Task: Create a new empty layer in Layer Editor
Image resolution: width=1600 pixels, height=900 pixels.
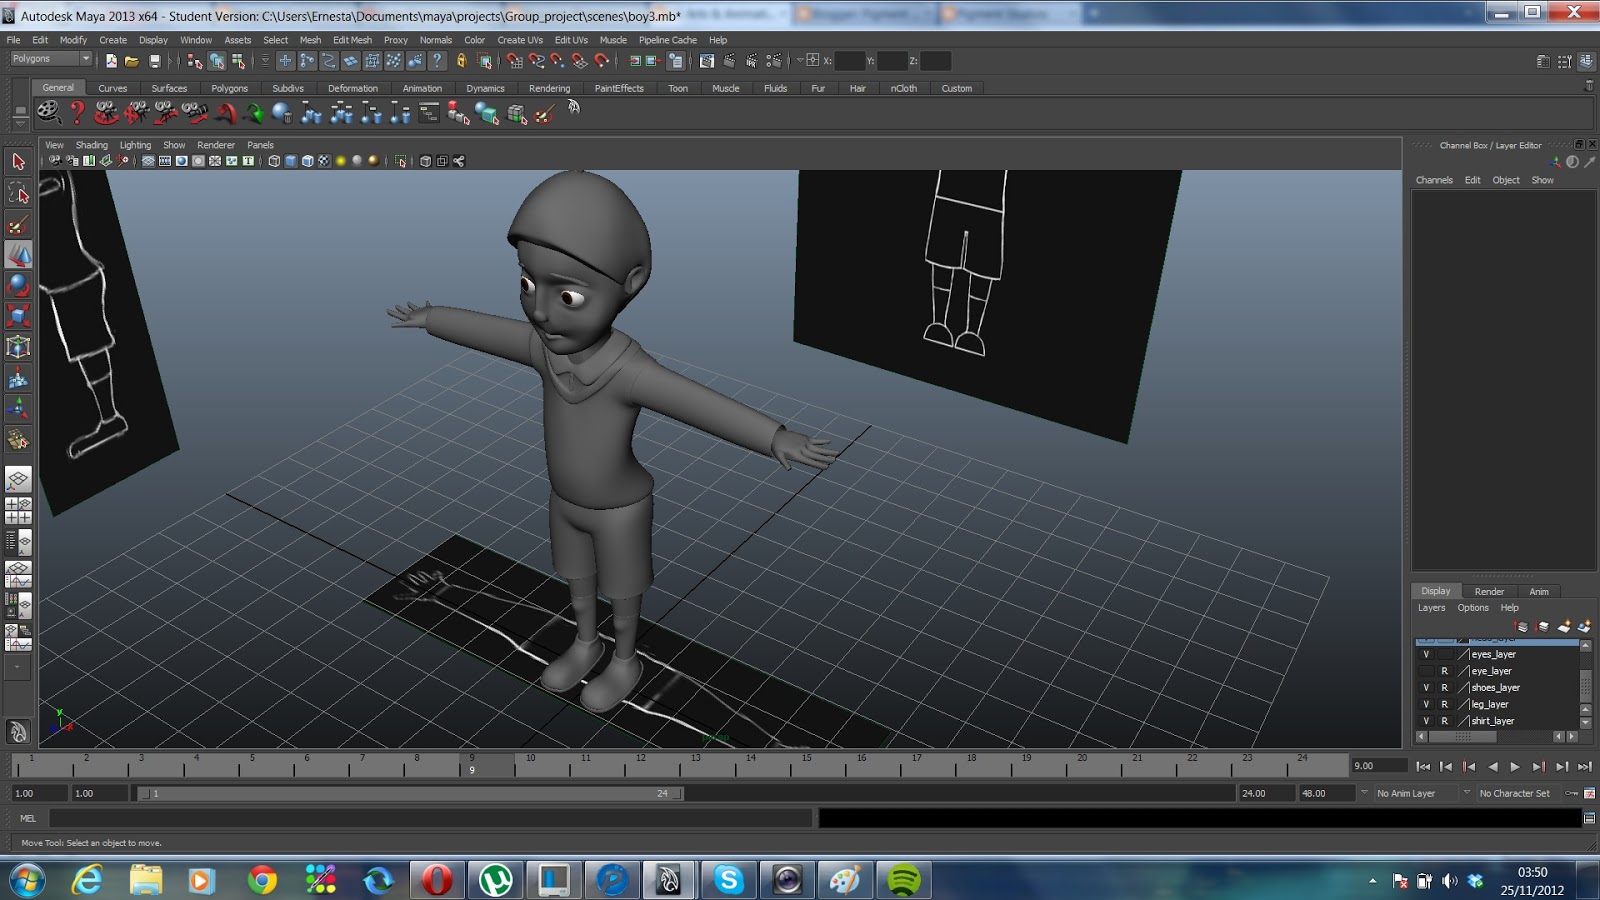Action: point(1564,627)
